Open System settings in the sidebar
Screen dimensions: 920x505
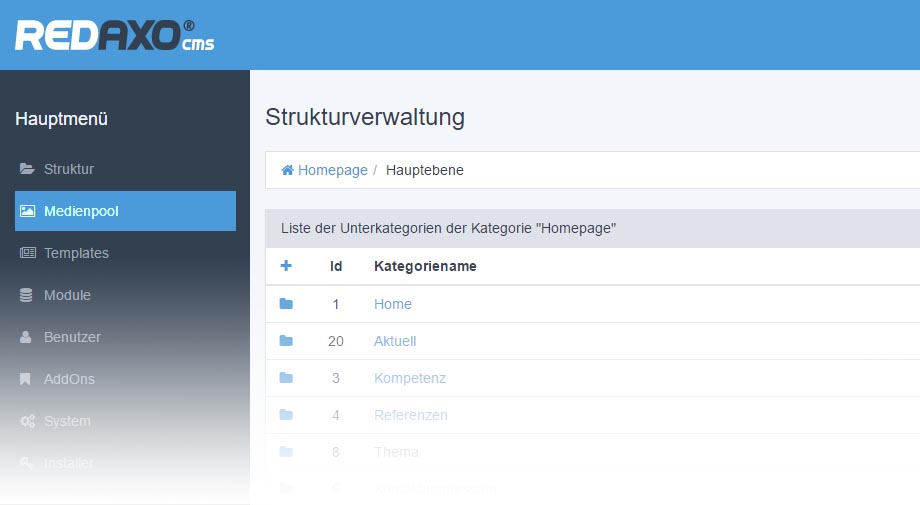[67, 421]
